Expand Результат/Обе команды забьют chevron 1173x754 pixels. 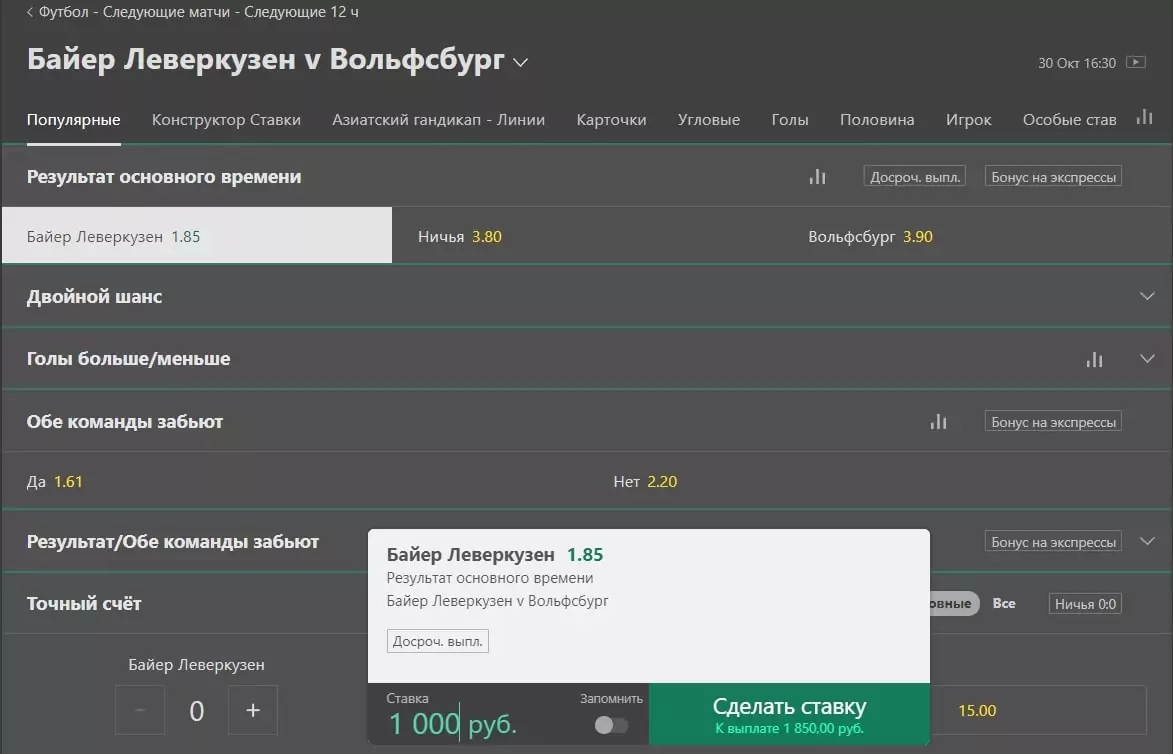pyautogui.click(x=1147, y=541)
